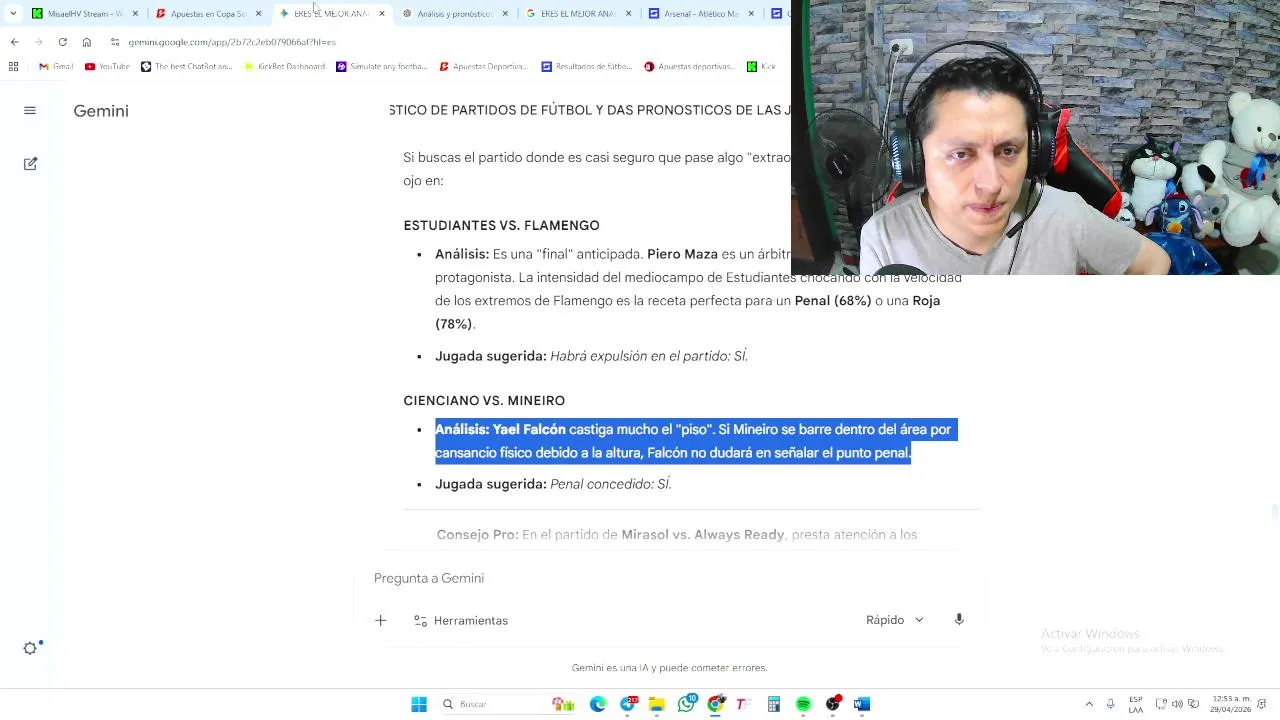The height and width of the screenshot is (720, 1280).
Task: Switch ESP LAA keyboard language
Action: [1136, 704]
